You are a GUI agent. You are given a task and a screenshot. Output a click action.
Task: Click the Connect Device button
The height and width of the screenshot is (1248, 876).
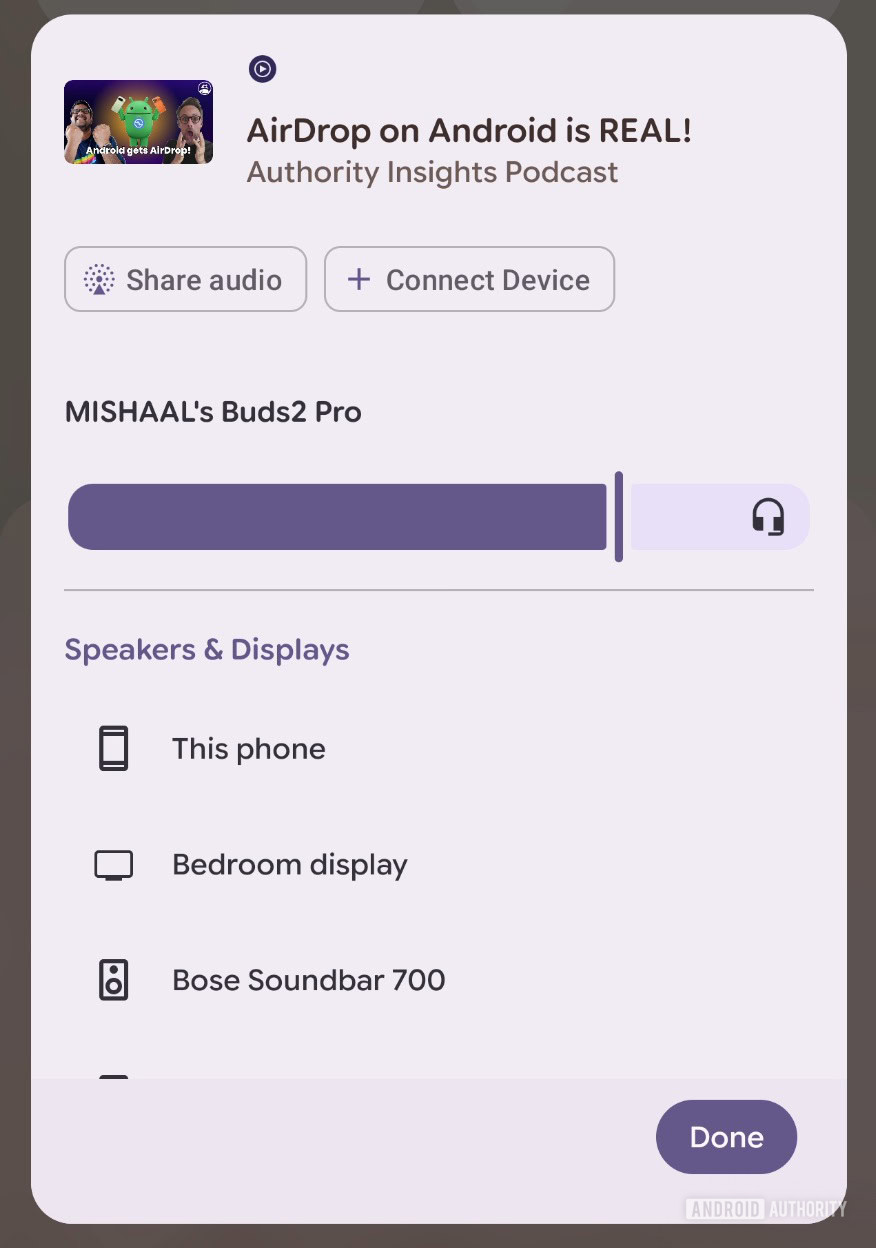[x=469, y=279]
